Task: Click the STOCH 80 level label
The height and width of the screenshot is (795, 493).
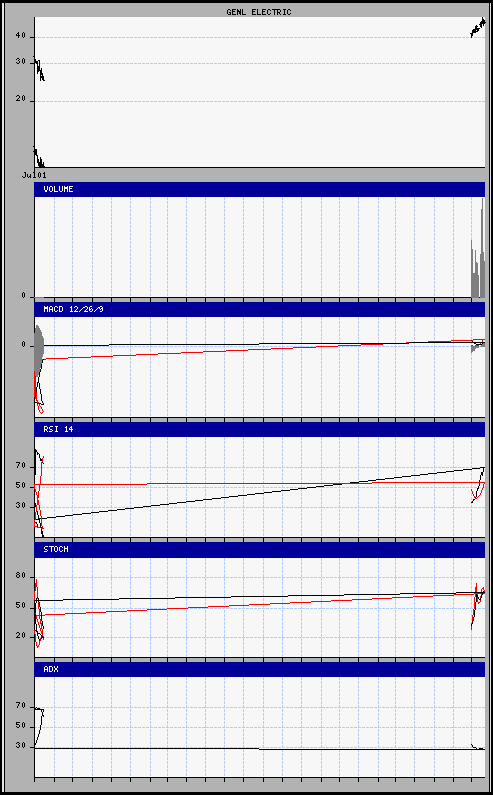Action: [x=20, y=576]
